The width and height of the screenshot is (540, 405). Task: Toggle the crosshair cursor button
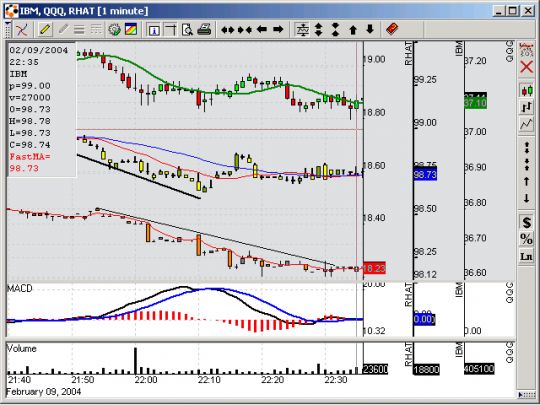(x=170, y=30)
